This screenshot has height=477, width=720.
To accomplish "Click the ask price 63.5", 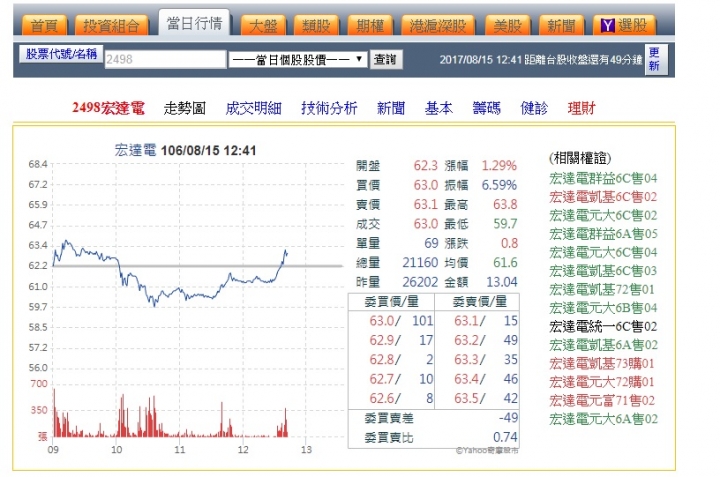I will 467,398.
